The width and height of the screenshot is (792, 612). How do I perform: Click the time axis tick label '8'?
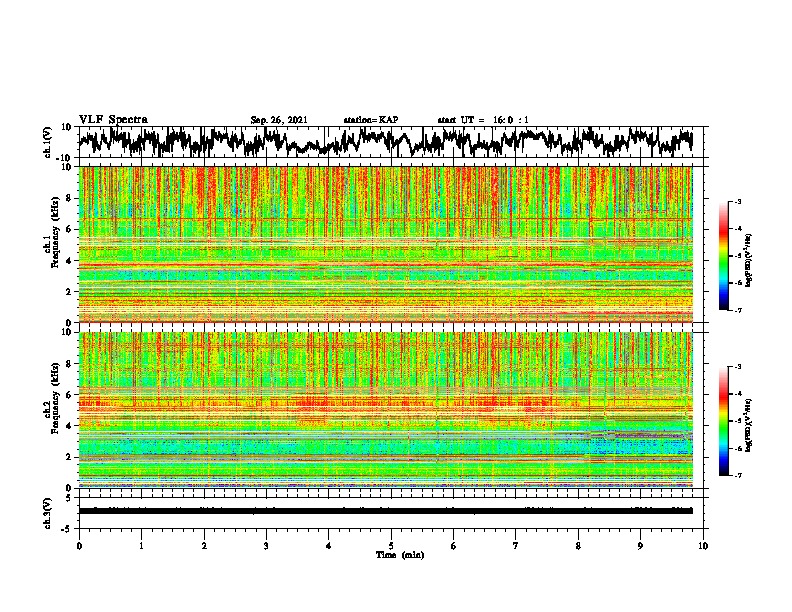(578, 546)
